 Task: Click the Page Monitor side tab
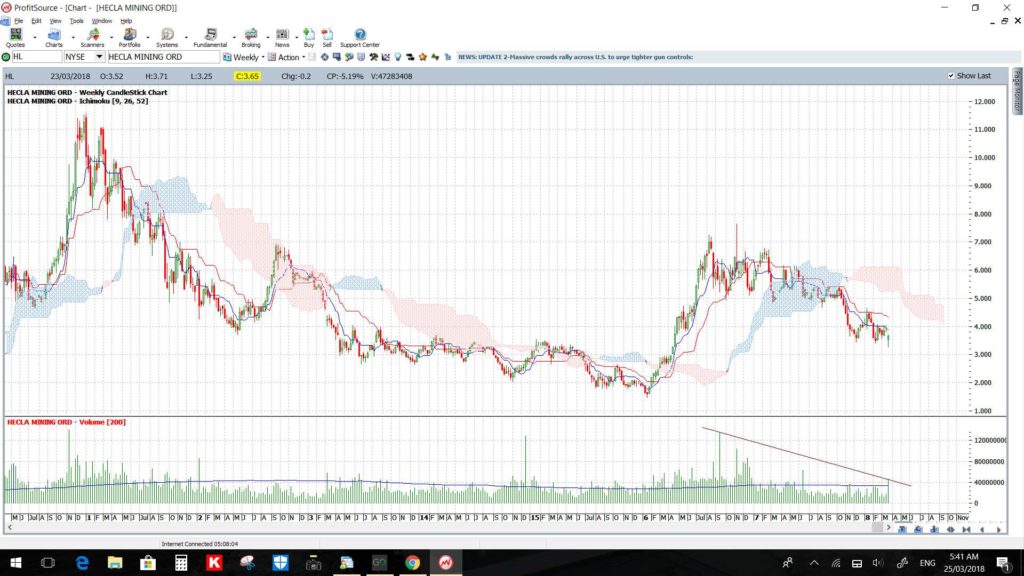tap(1017, 91)
